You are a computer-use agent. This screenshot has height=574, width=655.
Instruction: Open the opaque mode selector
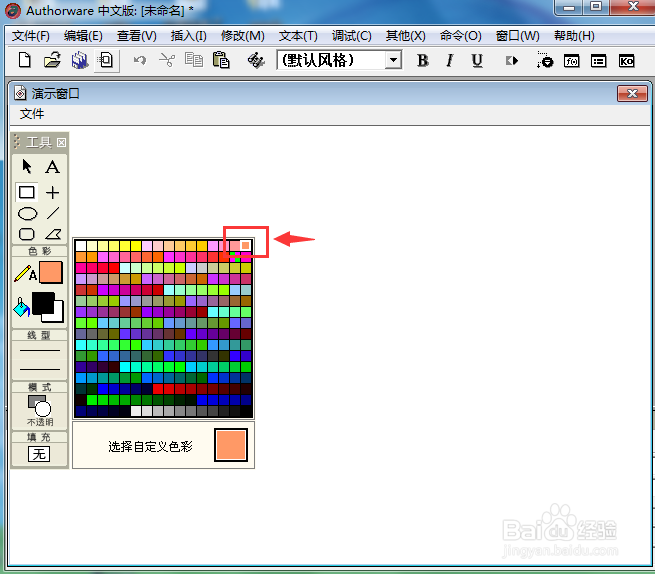point(40,410)
